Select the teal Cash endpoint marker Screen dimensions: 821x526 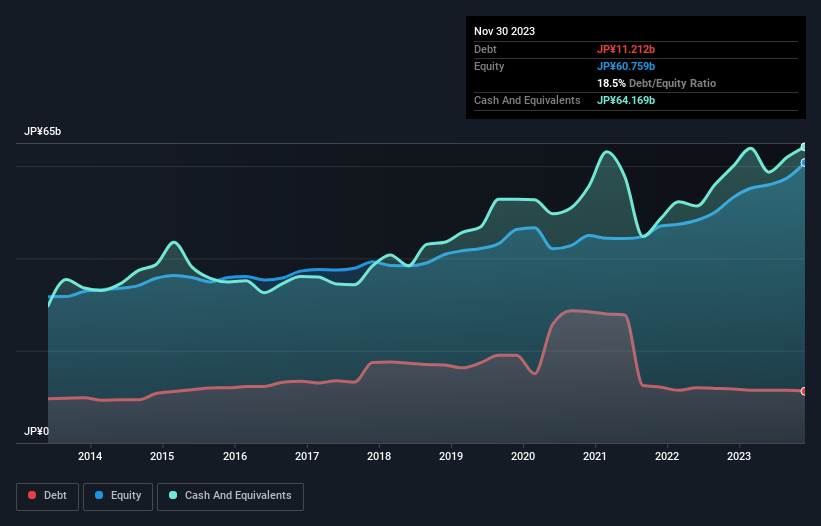(804, 147)
